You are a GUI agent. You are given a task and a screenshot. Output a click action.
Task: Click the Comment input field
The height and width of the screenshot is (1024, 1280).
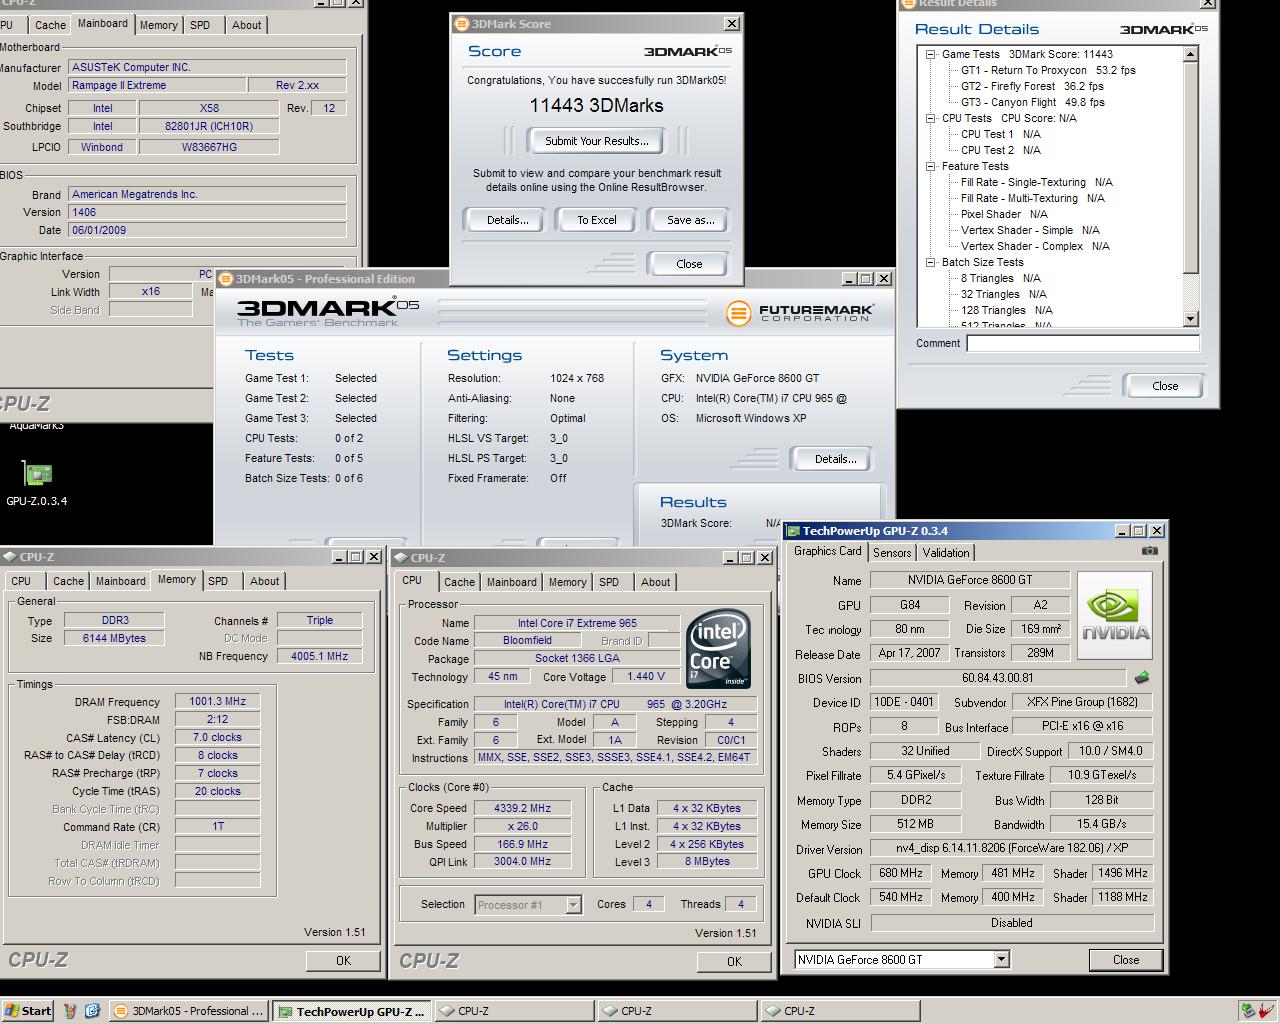tap(1083, 343)
